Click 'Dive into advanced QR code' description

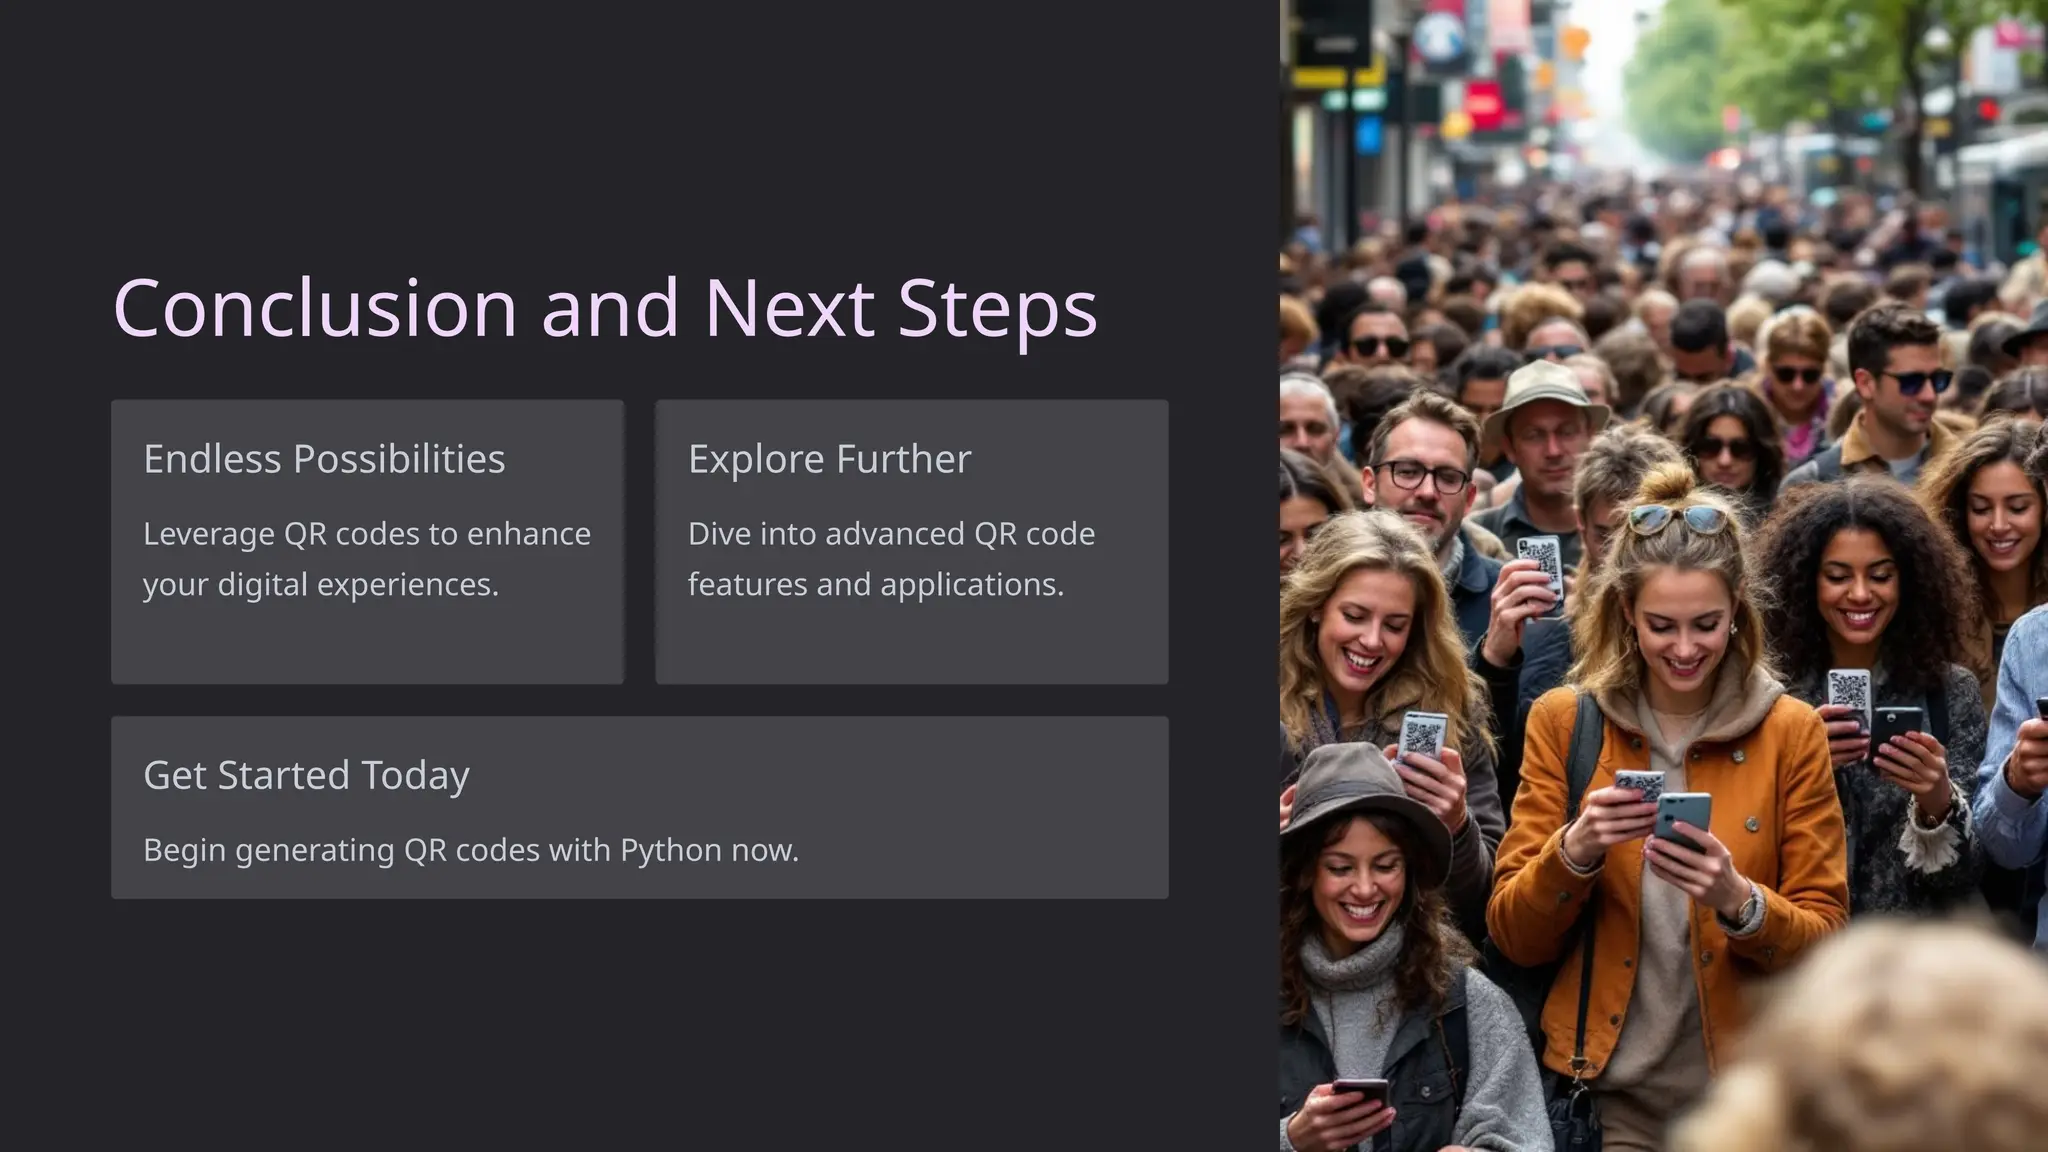tap(891, 534)
